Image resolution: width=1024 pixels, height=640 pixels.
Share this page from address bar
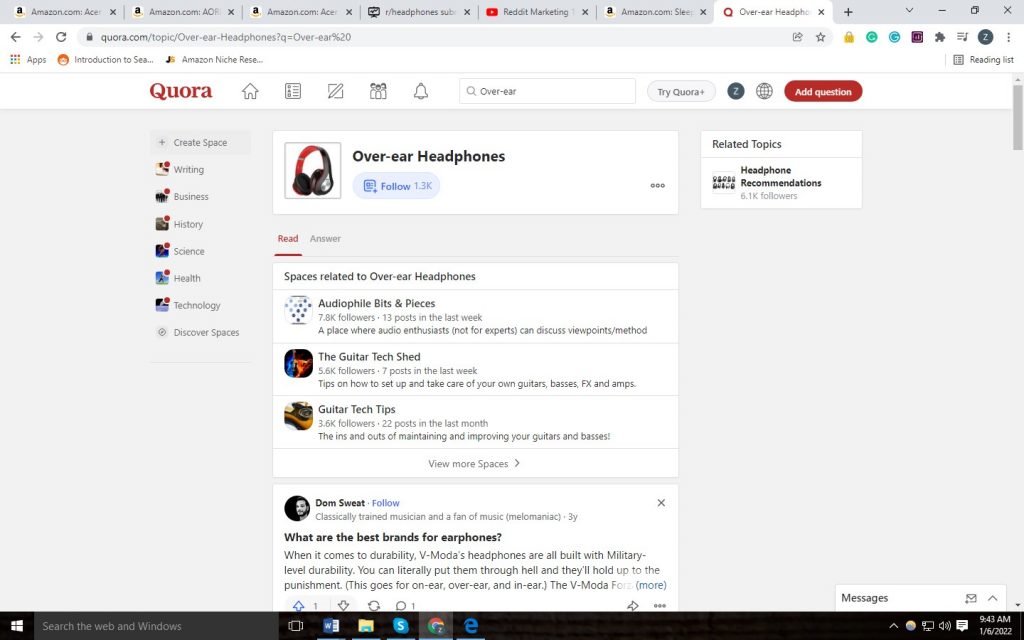(797, 37)
